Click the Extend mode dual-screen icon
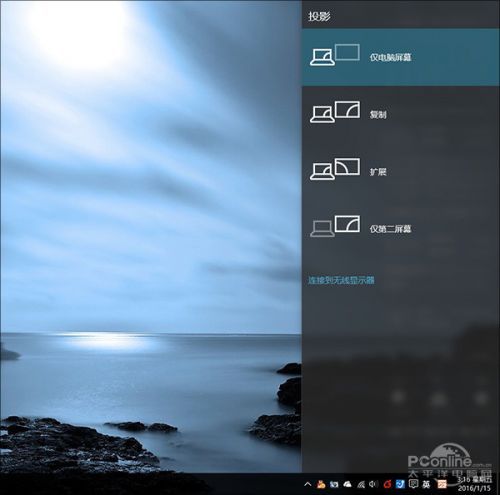This screenshot has width=500, height=495. coord(335,169)
